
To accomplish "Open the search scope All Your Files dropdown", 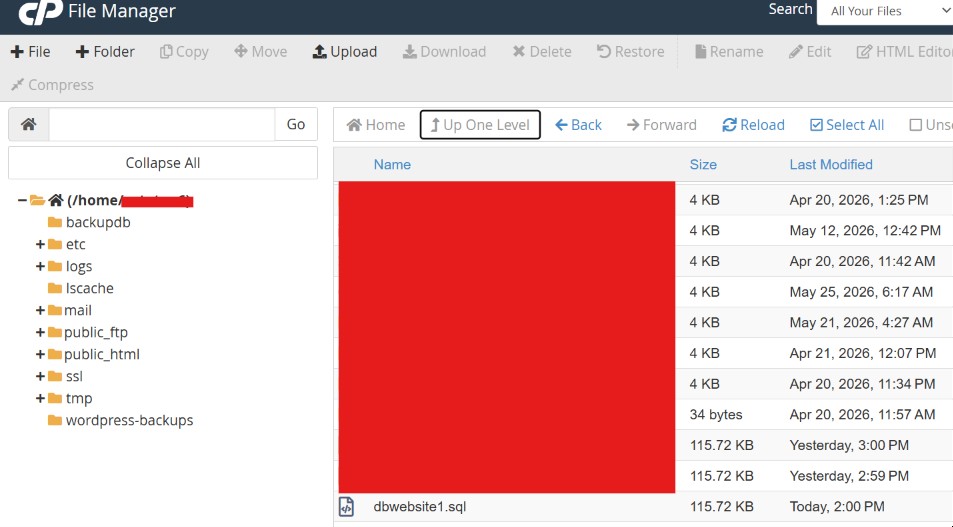I will tap(886, 11).
